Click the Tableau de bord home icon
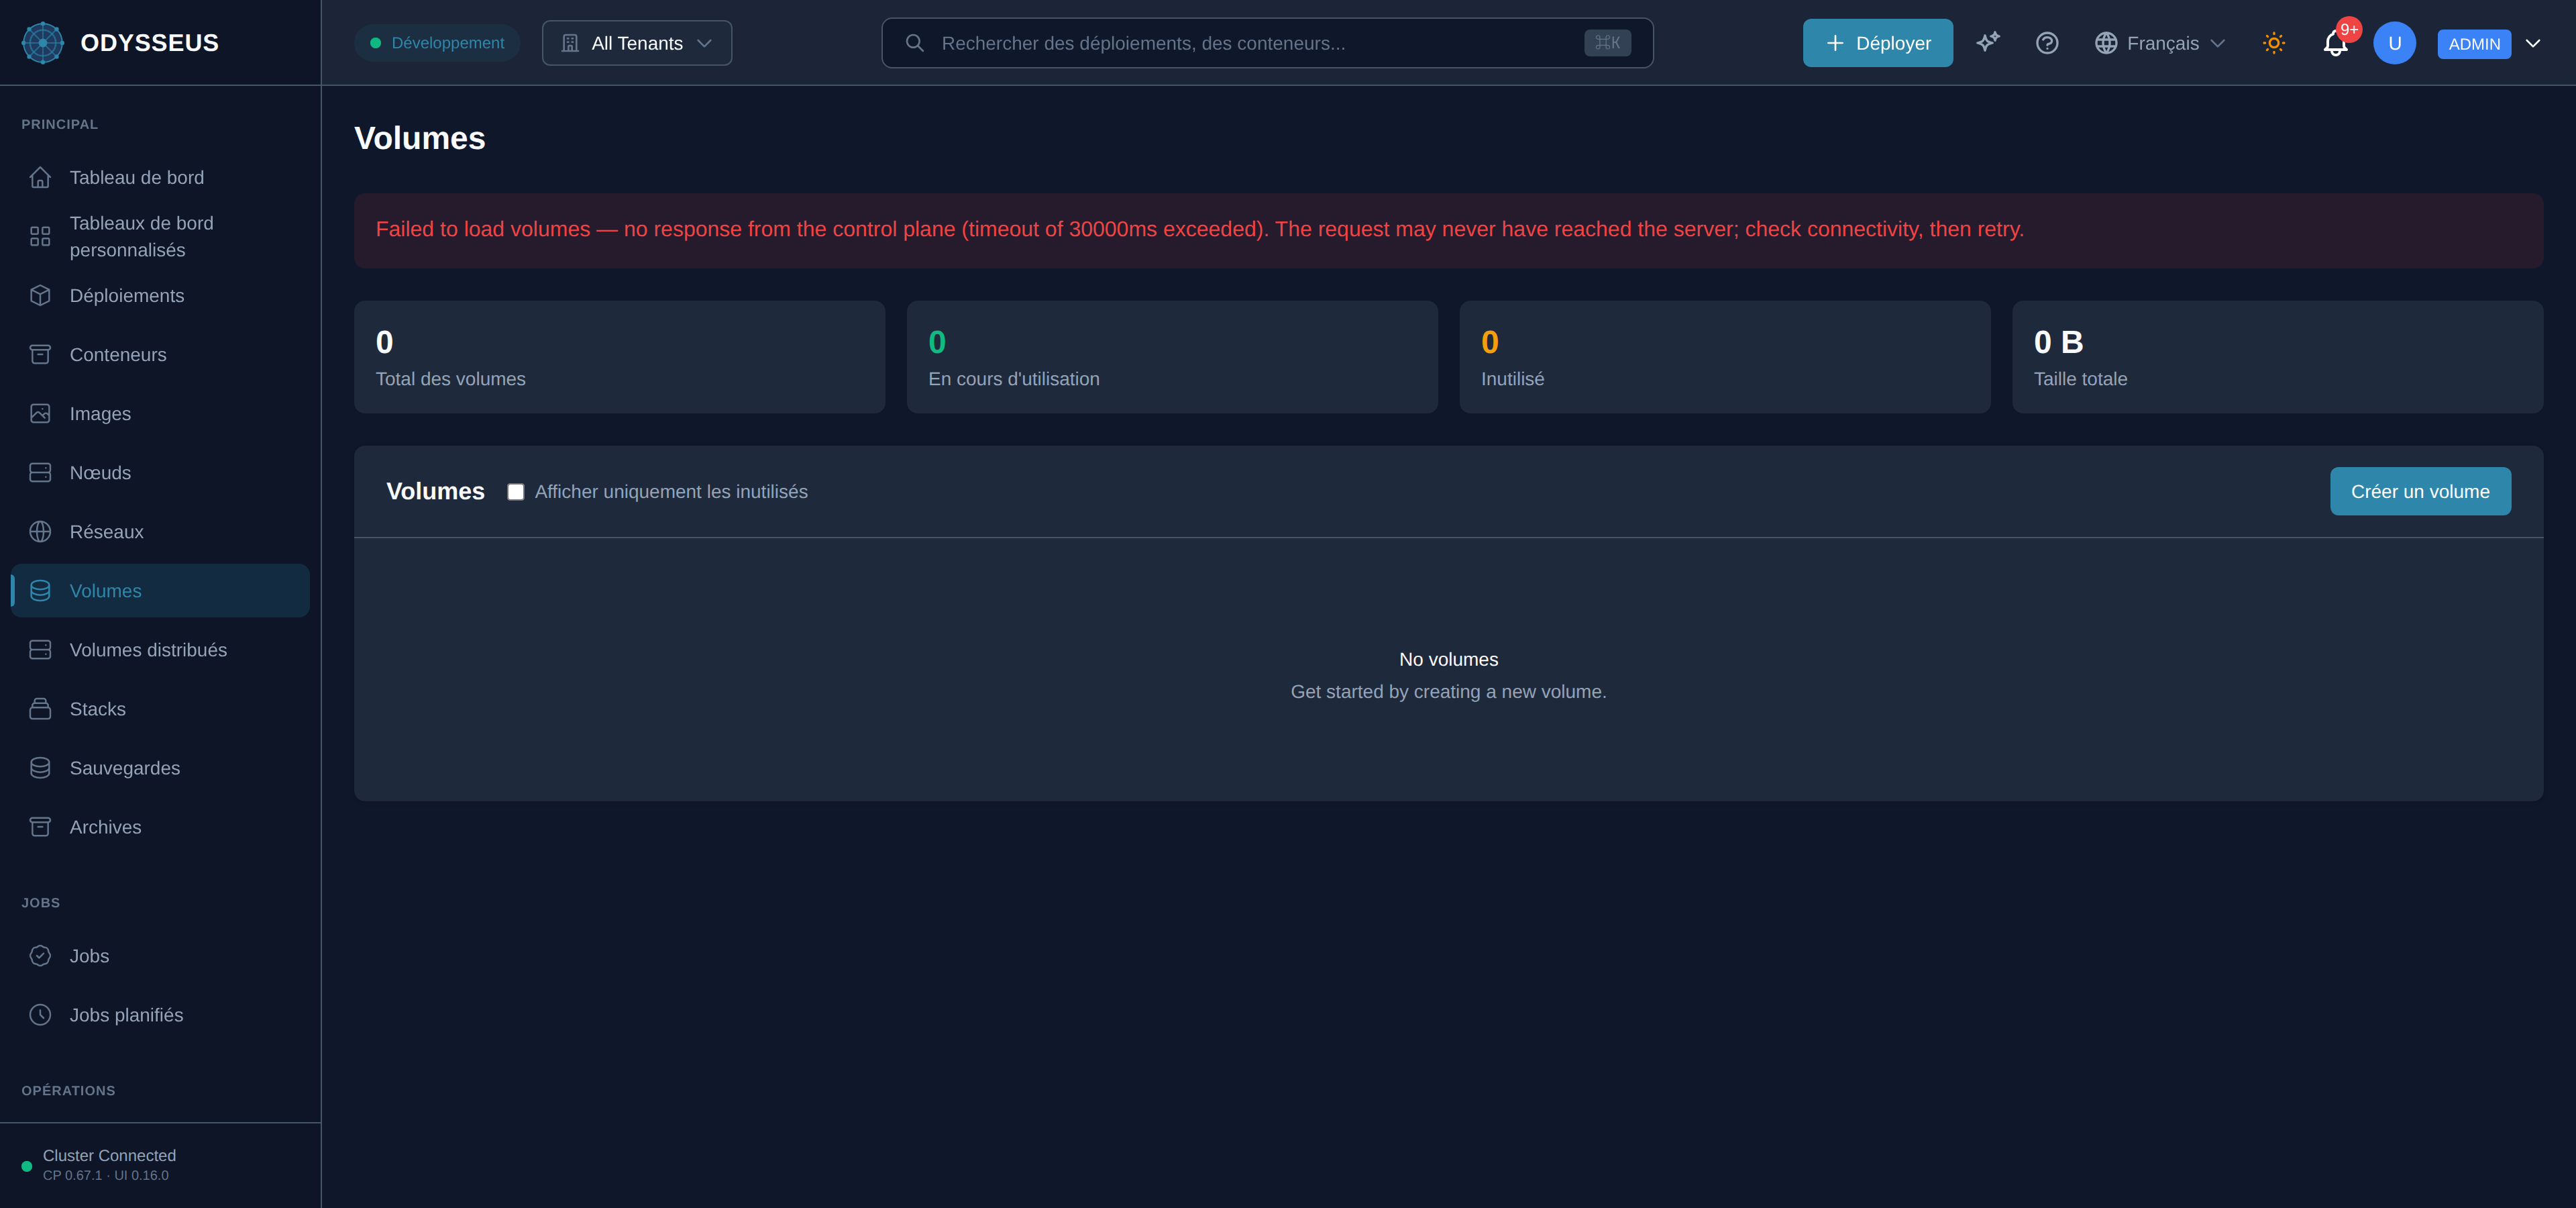This screenshot has height=1208, width=2576. pos(40,177)
